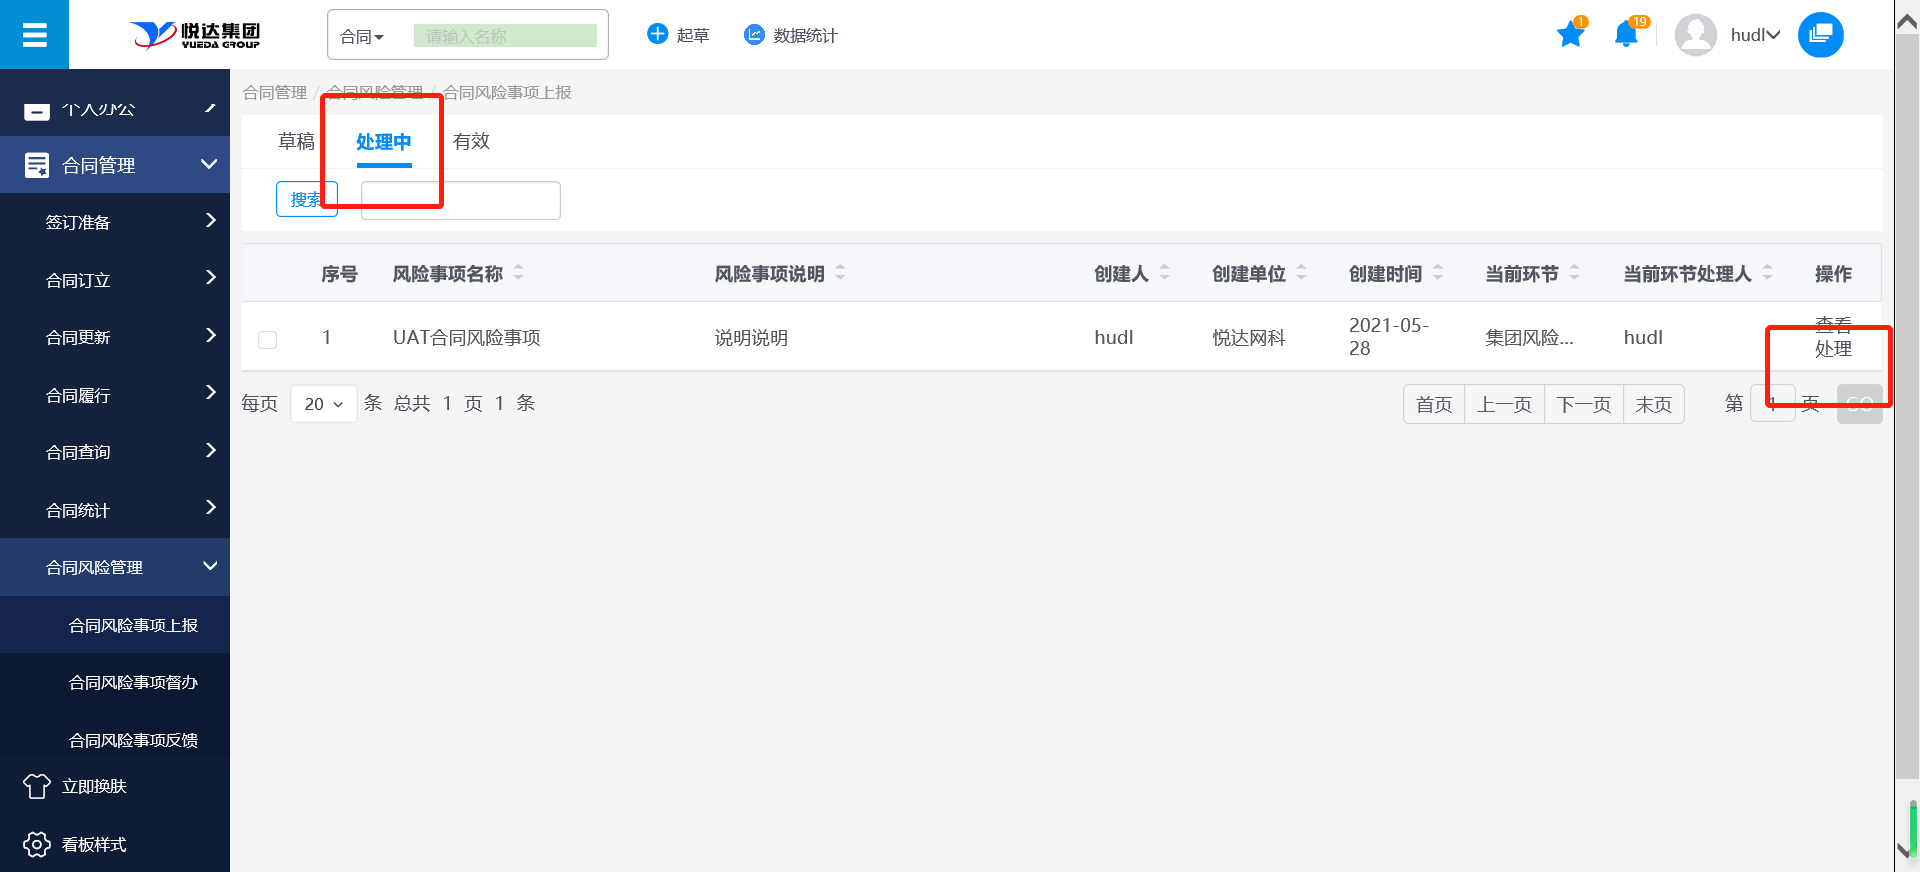Click the 首页 pagination button
This screenshot has height=872, width=1920.
point(1434,404)
